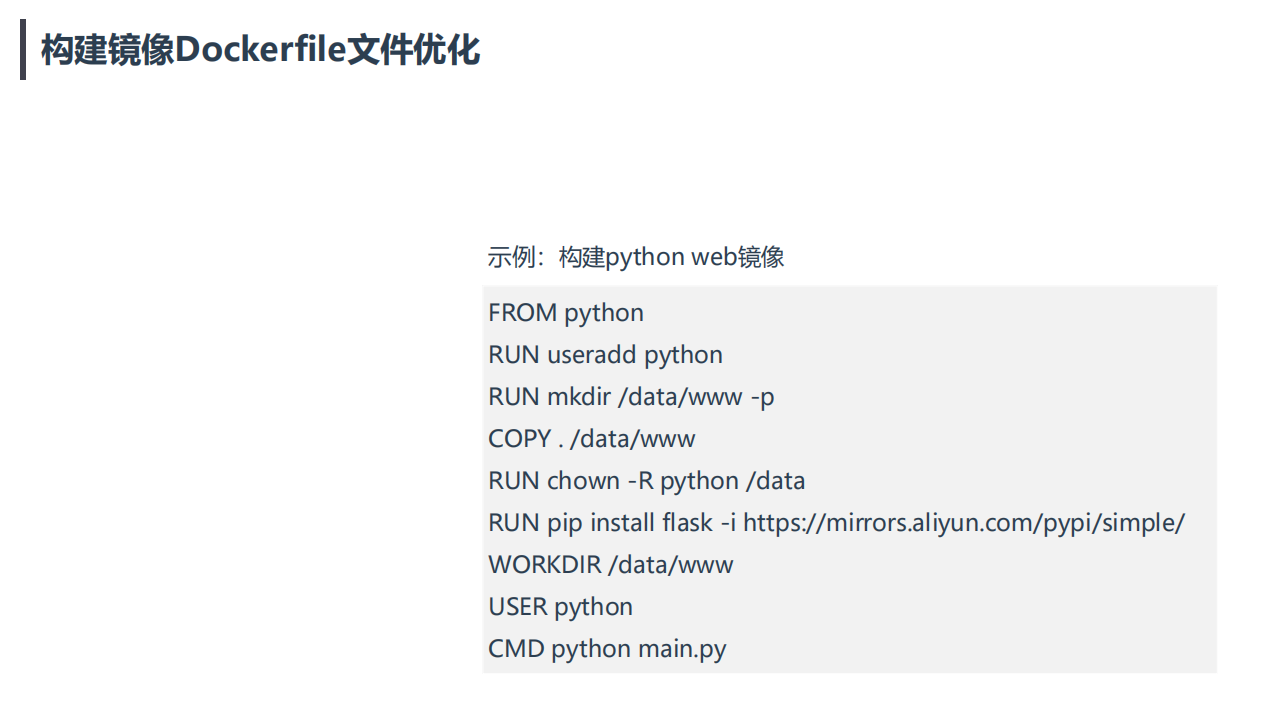Select the FROM python line
1261x705 pixels.
[566, 313]
